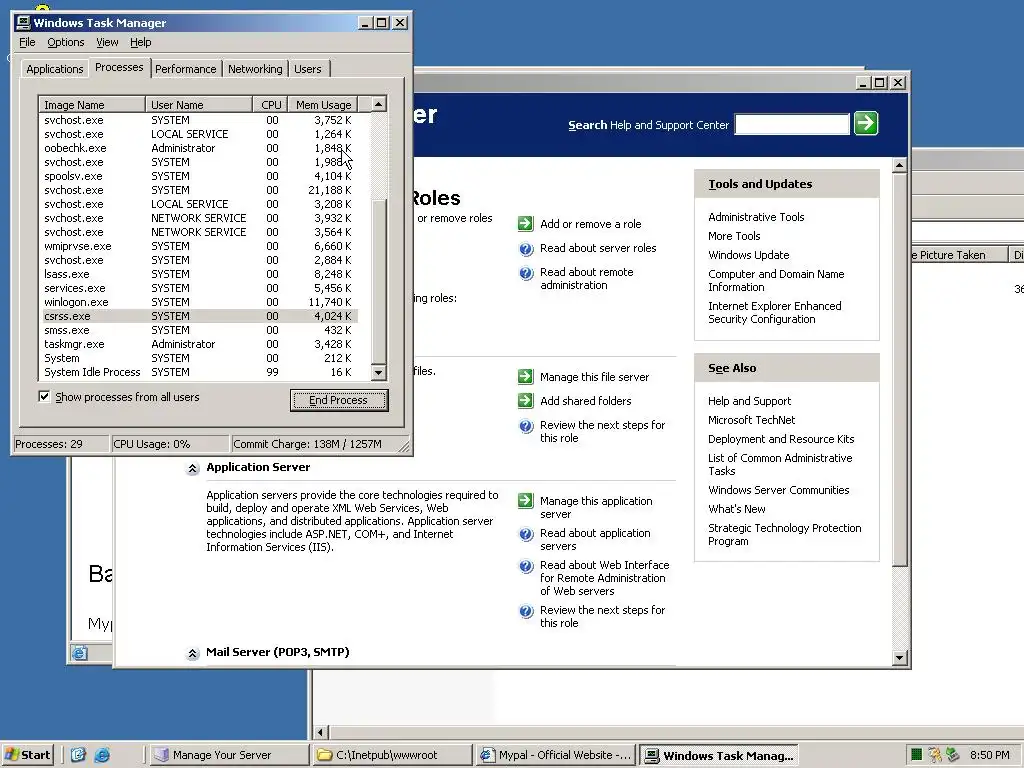Switch to the Applications tab
Viewport: 1024px width, 768px height.
pyautogui.click(x=55, y=69)
